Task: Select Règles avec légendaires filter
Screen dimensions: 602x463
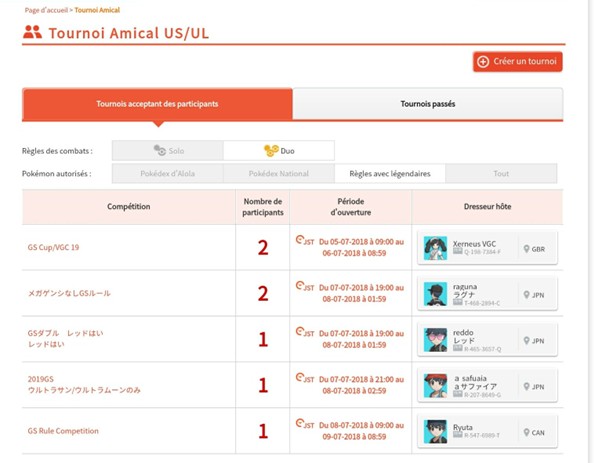Action: (x=390, y=174)
